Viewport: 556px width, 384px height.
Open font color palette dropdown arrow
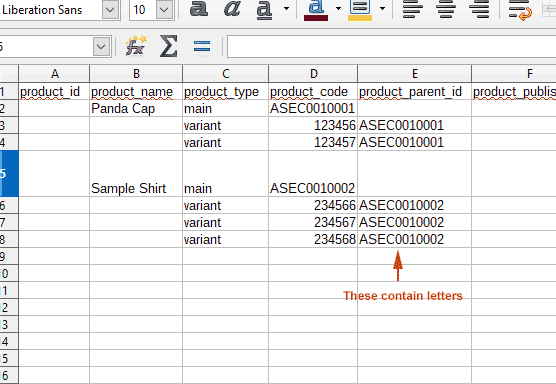[338, 9]
